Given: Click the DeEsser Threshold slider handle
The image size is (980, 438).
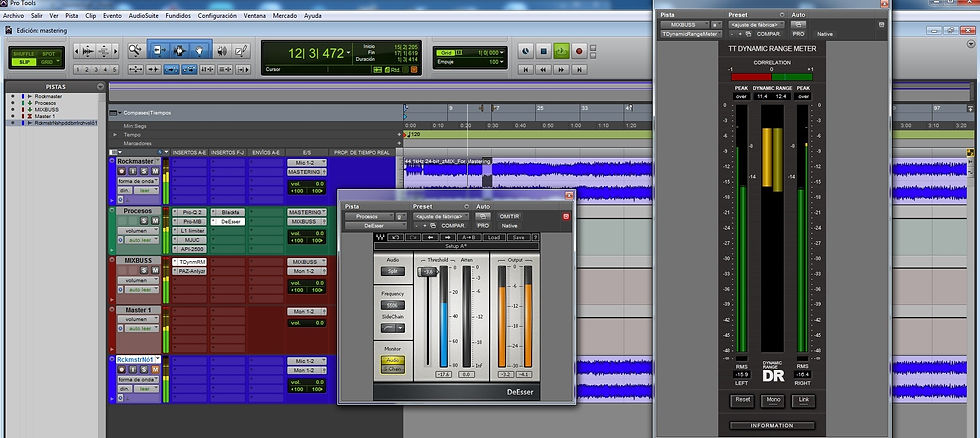Looking at the screenshot, I should 429,272.
